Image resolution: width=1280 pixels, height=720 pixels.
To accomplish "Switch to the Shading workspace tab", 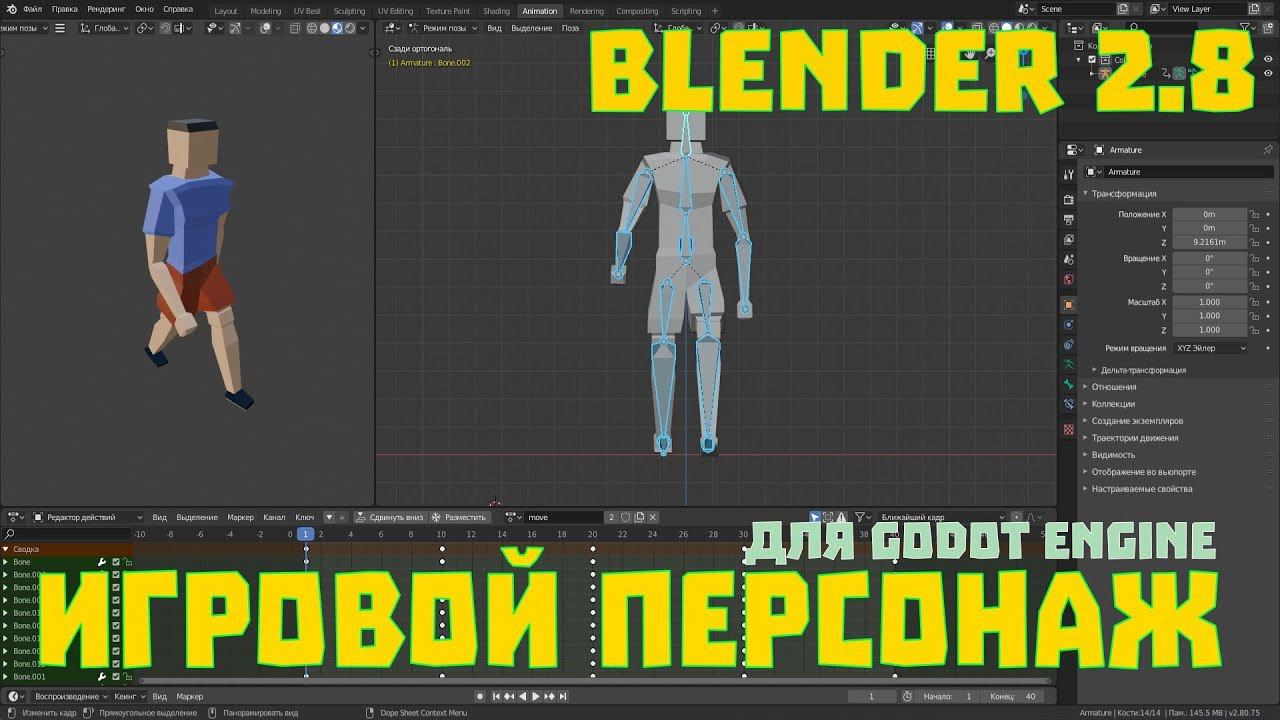I will pos(496,11).
